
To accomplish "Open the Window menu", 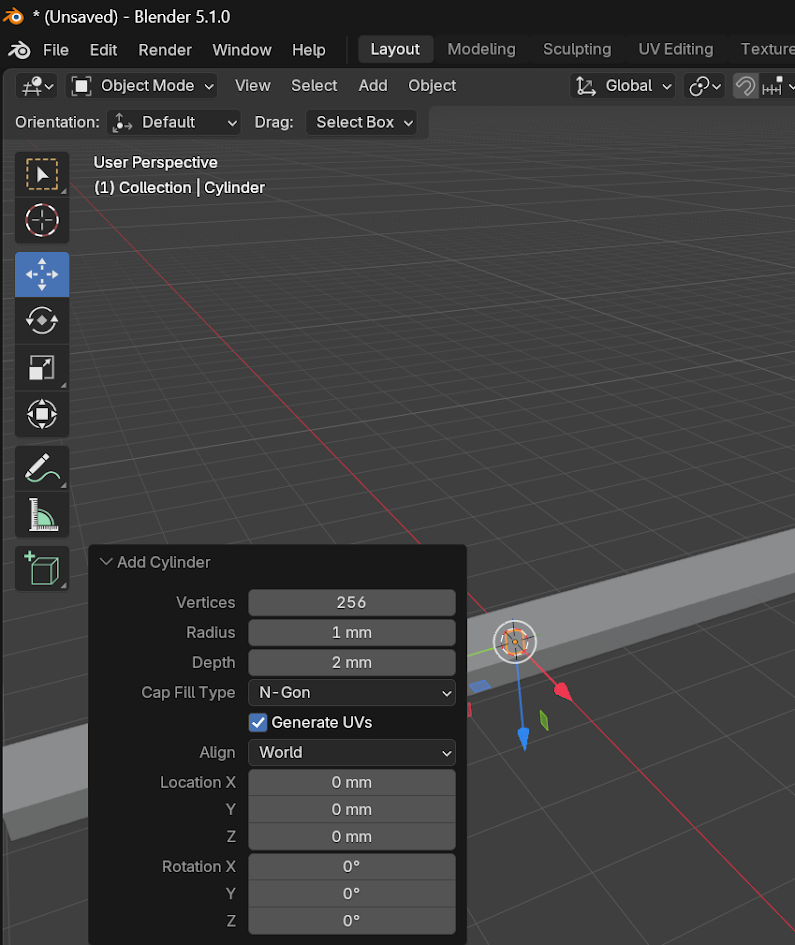I will point(242,50).
